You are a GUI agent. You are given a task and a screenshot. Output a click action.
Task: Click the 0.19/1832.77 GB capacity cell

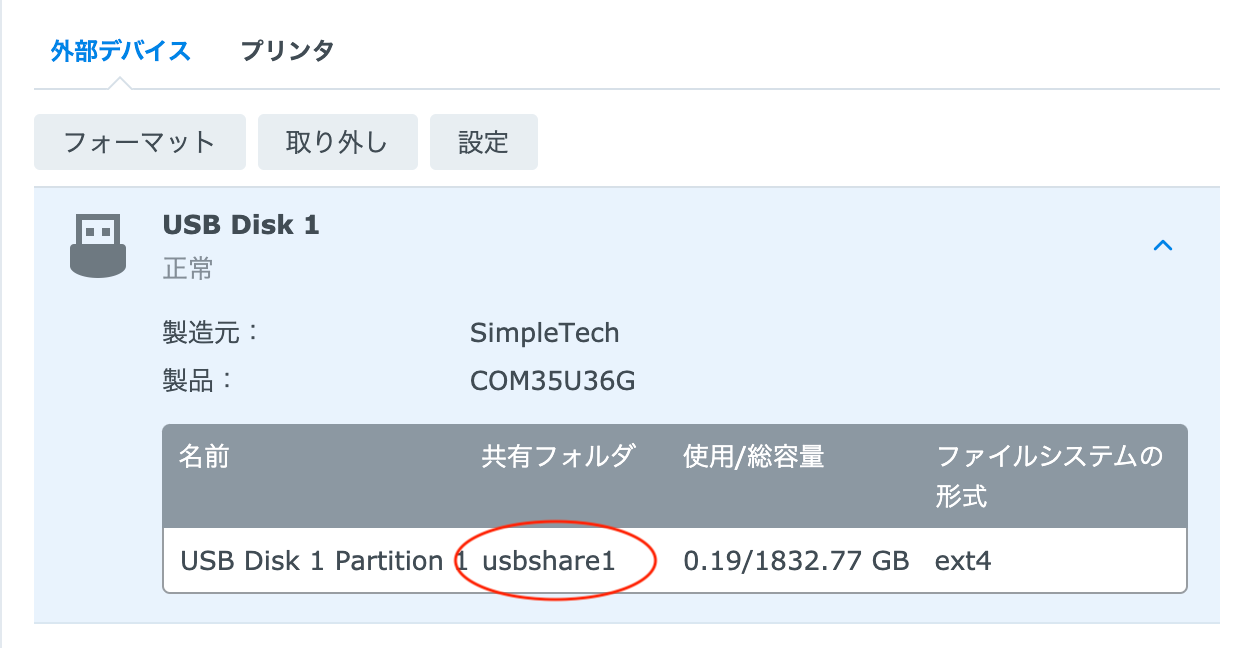click(x=796, y=560)
